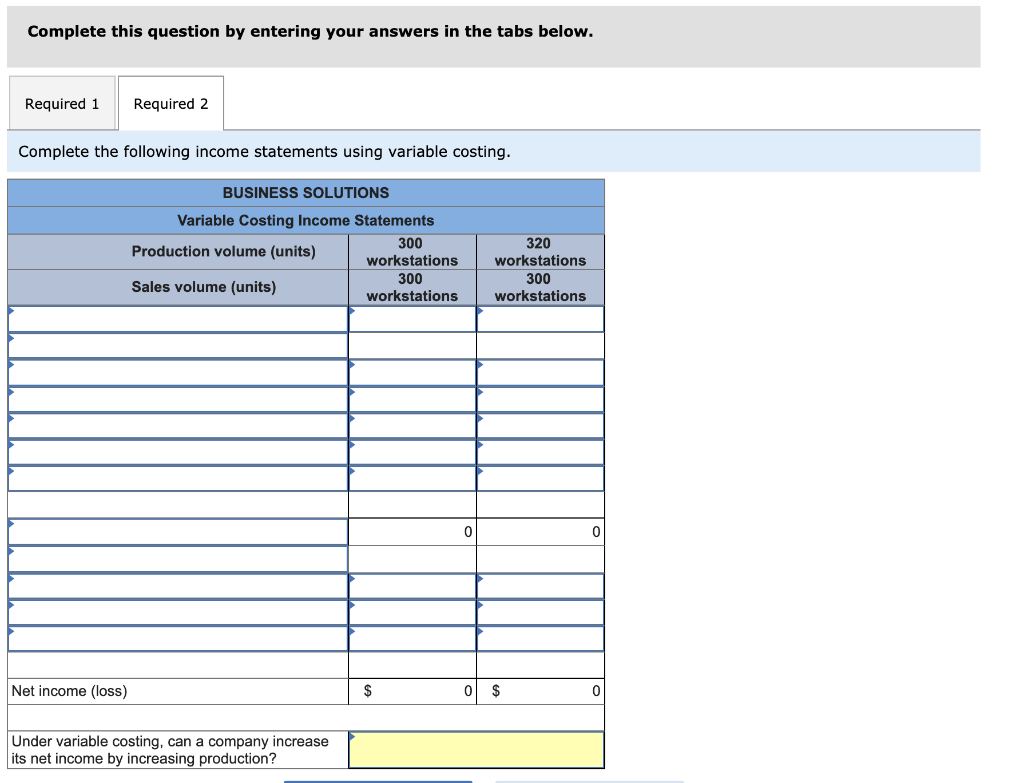The height and width of the screenshot is (783, 1024).
Task: Open the yellow answer dropdown about increasing production
Action: [x=476, y=749]
